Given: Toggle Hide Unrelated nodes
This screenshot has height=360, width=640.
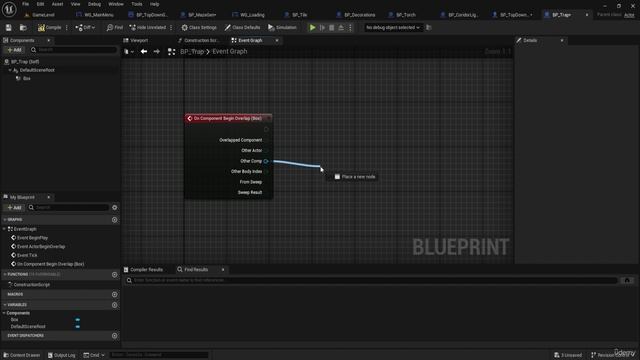Looking at the screenshot, I should tap(148, 27).
